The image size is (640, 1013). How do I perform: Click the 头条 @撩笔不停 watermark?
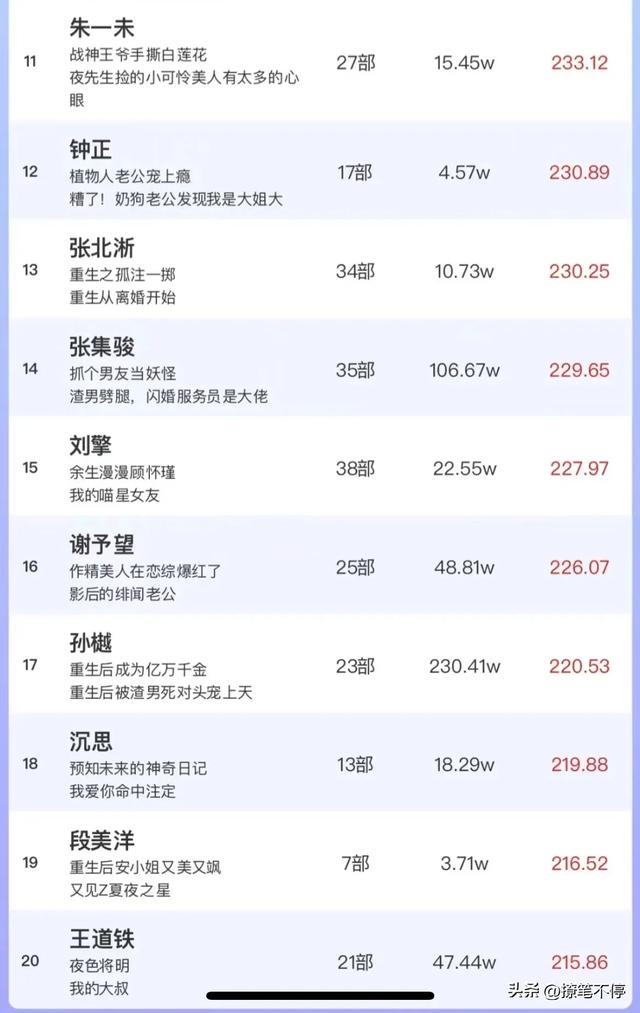tap(566, 990)
